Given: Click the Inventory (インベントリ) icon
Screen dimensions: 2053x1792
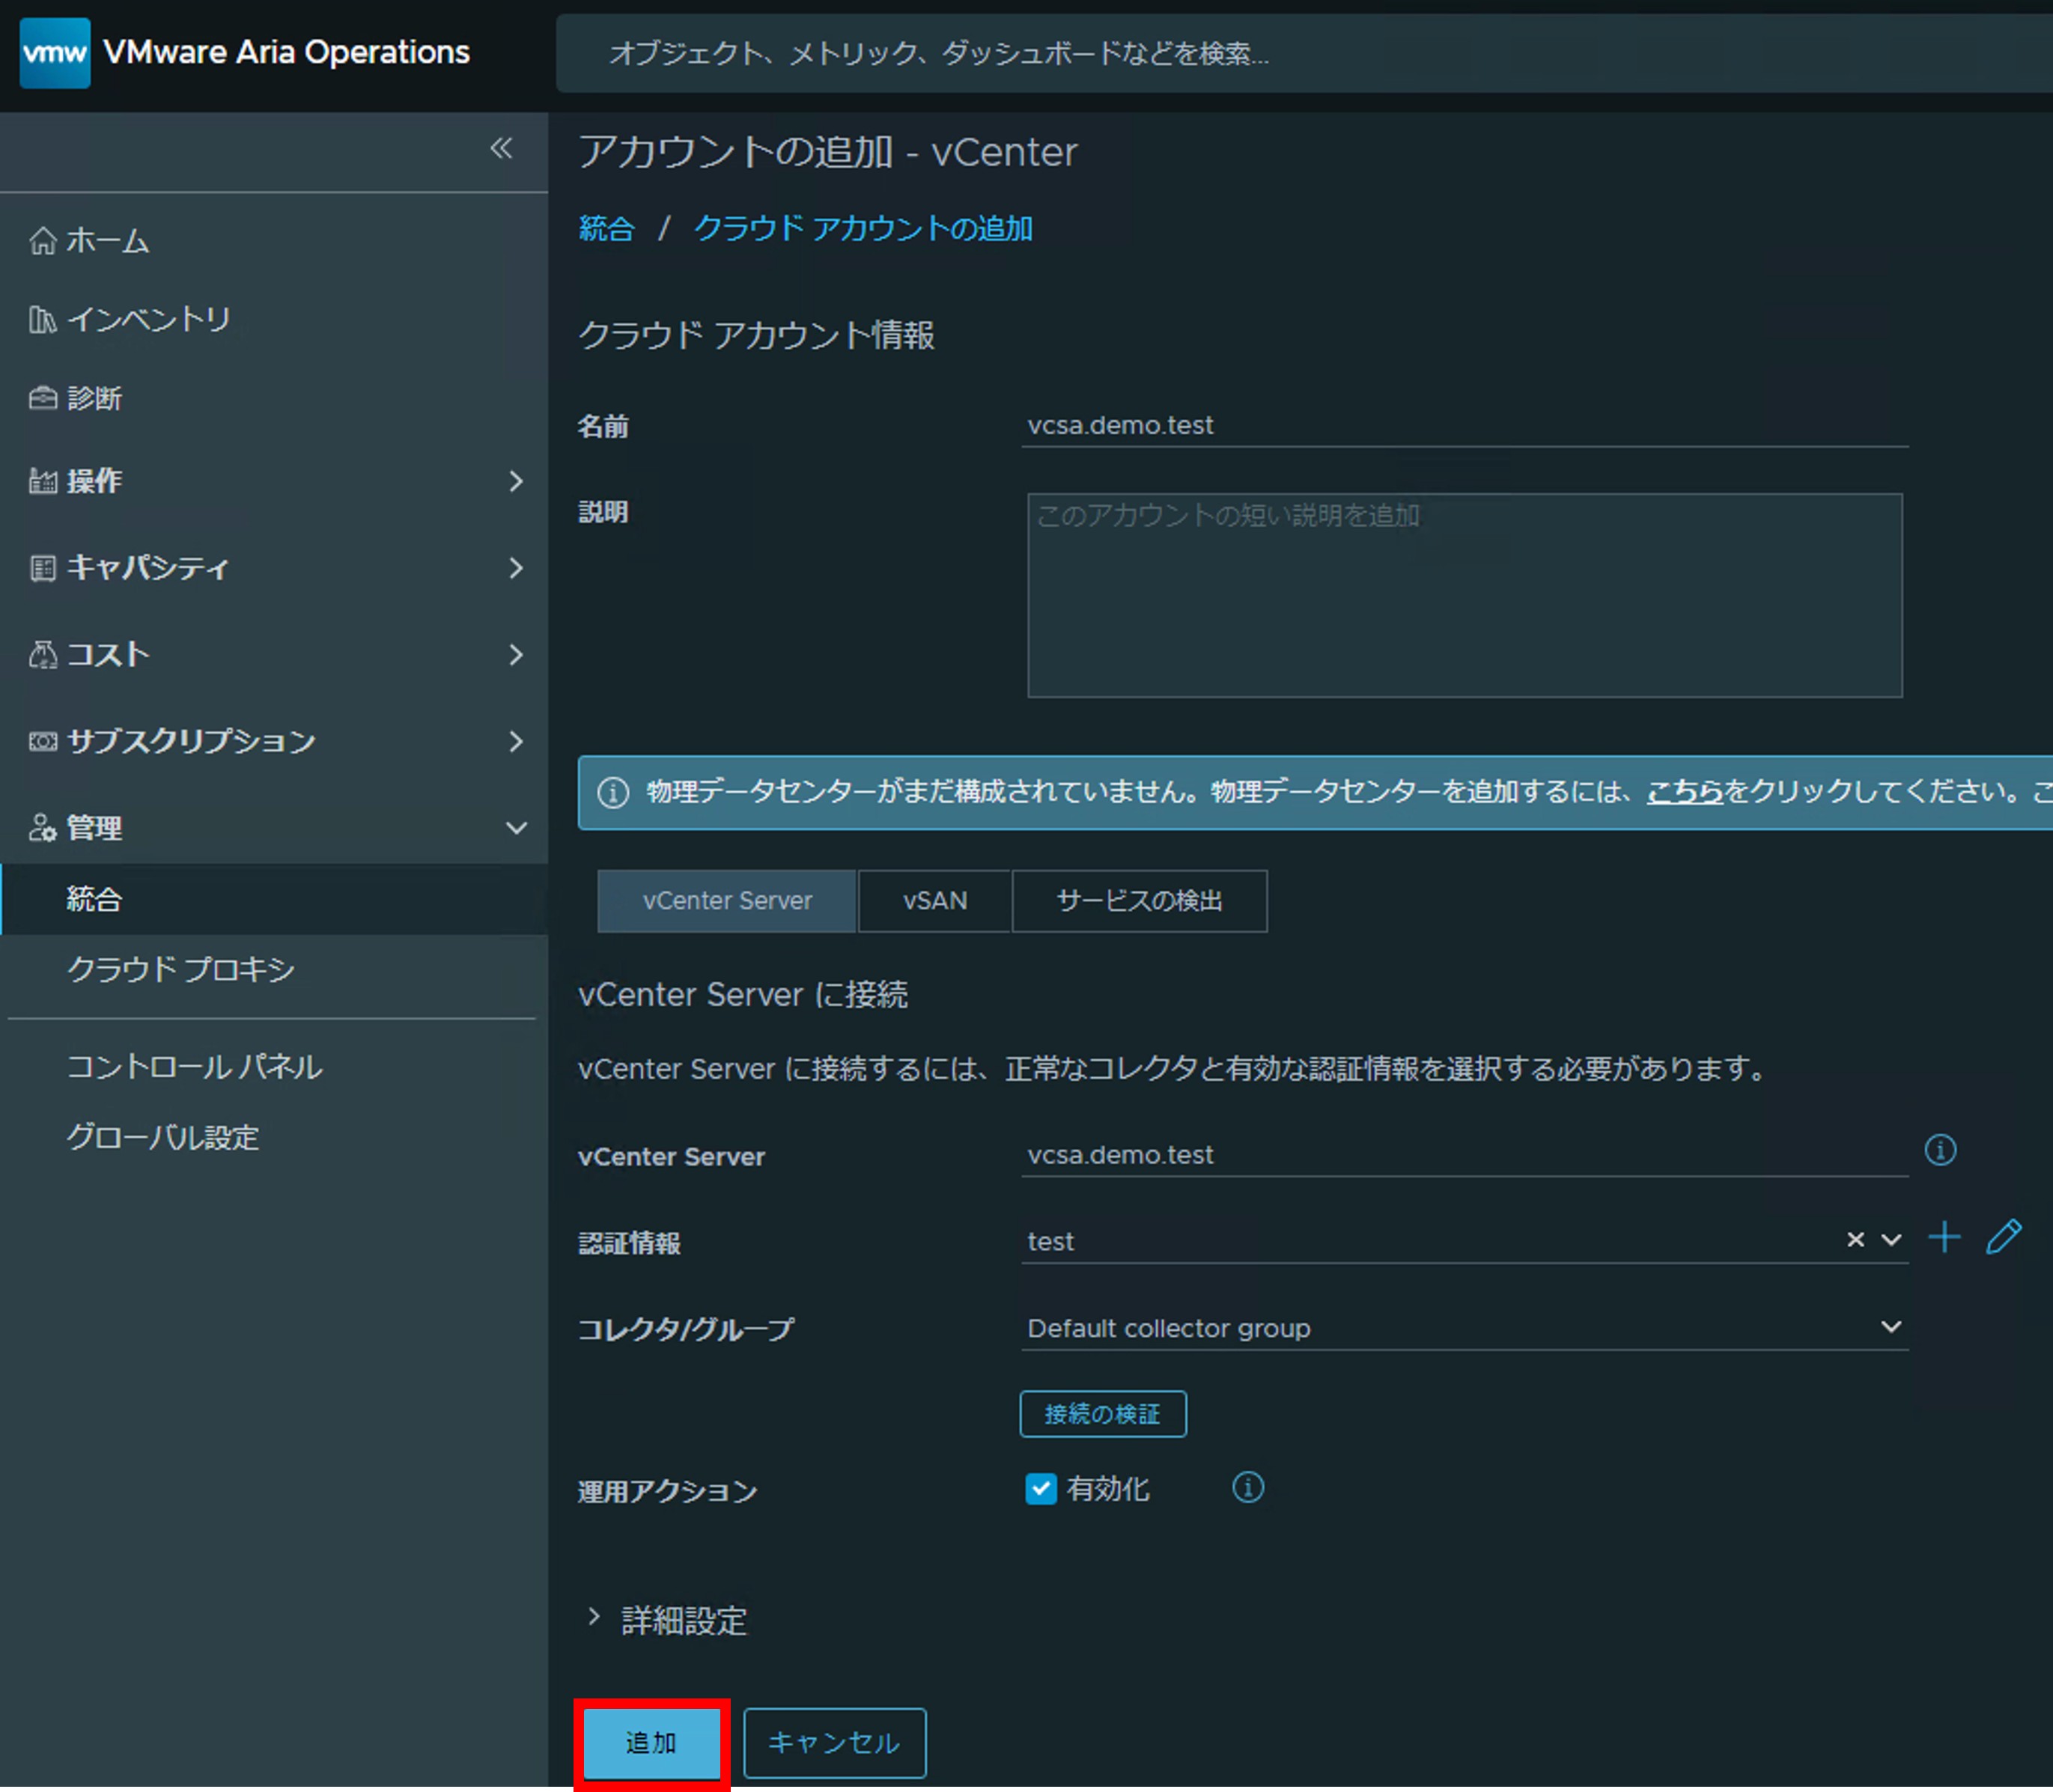Looking at the screenshot, I should (42, 320).
